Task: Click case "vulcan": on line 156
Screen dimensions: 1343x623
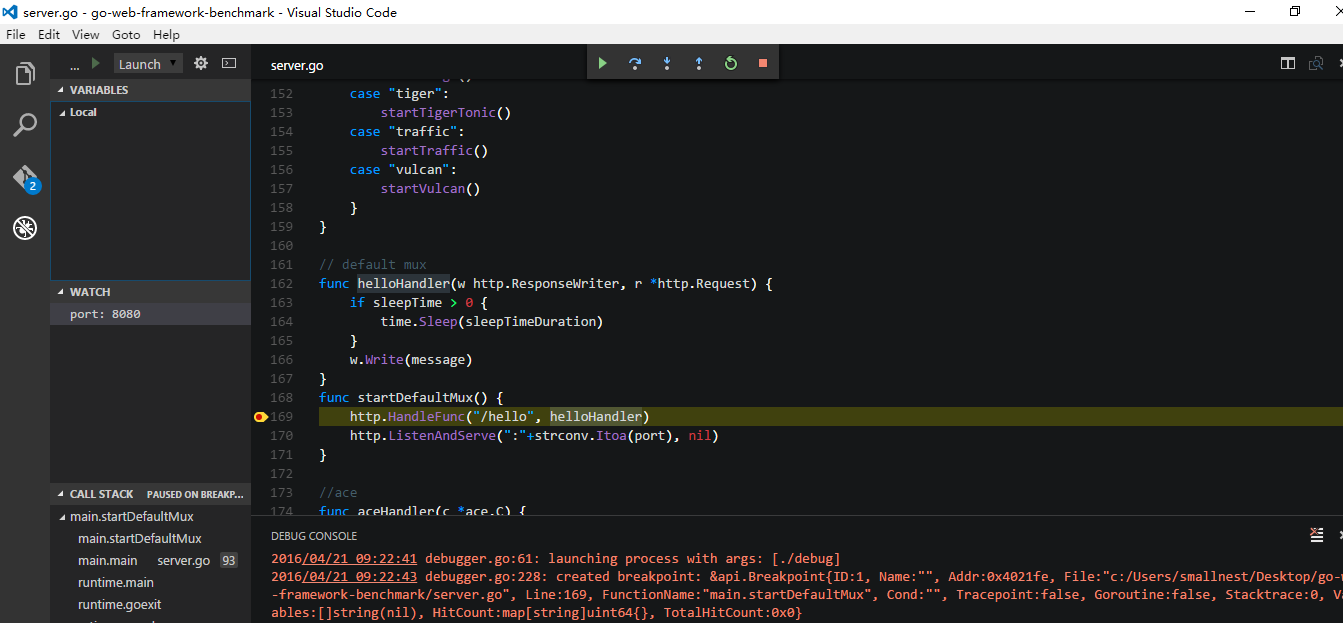Action: click(403, 170)
